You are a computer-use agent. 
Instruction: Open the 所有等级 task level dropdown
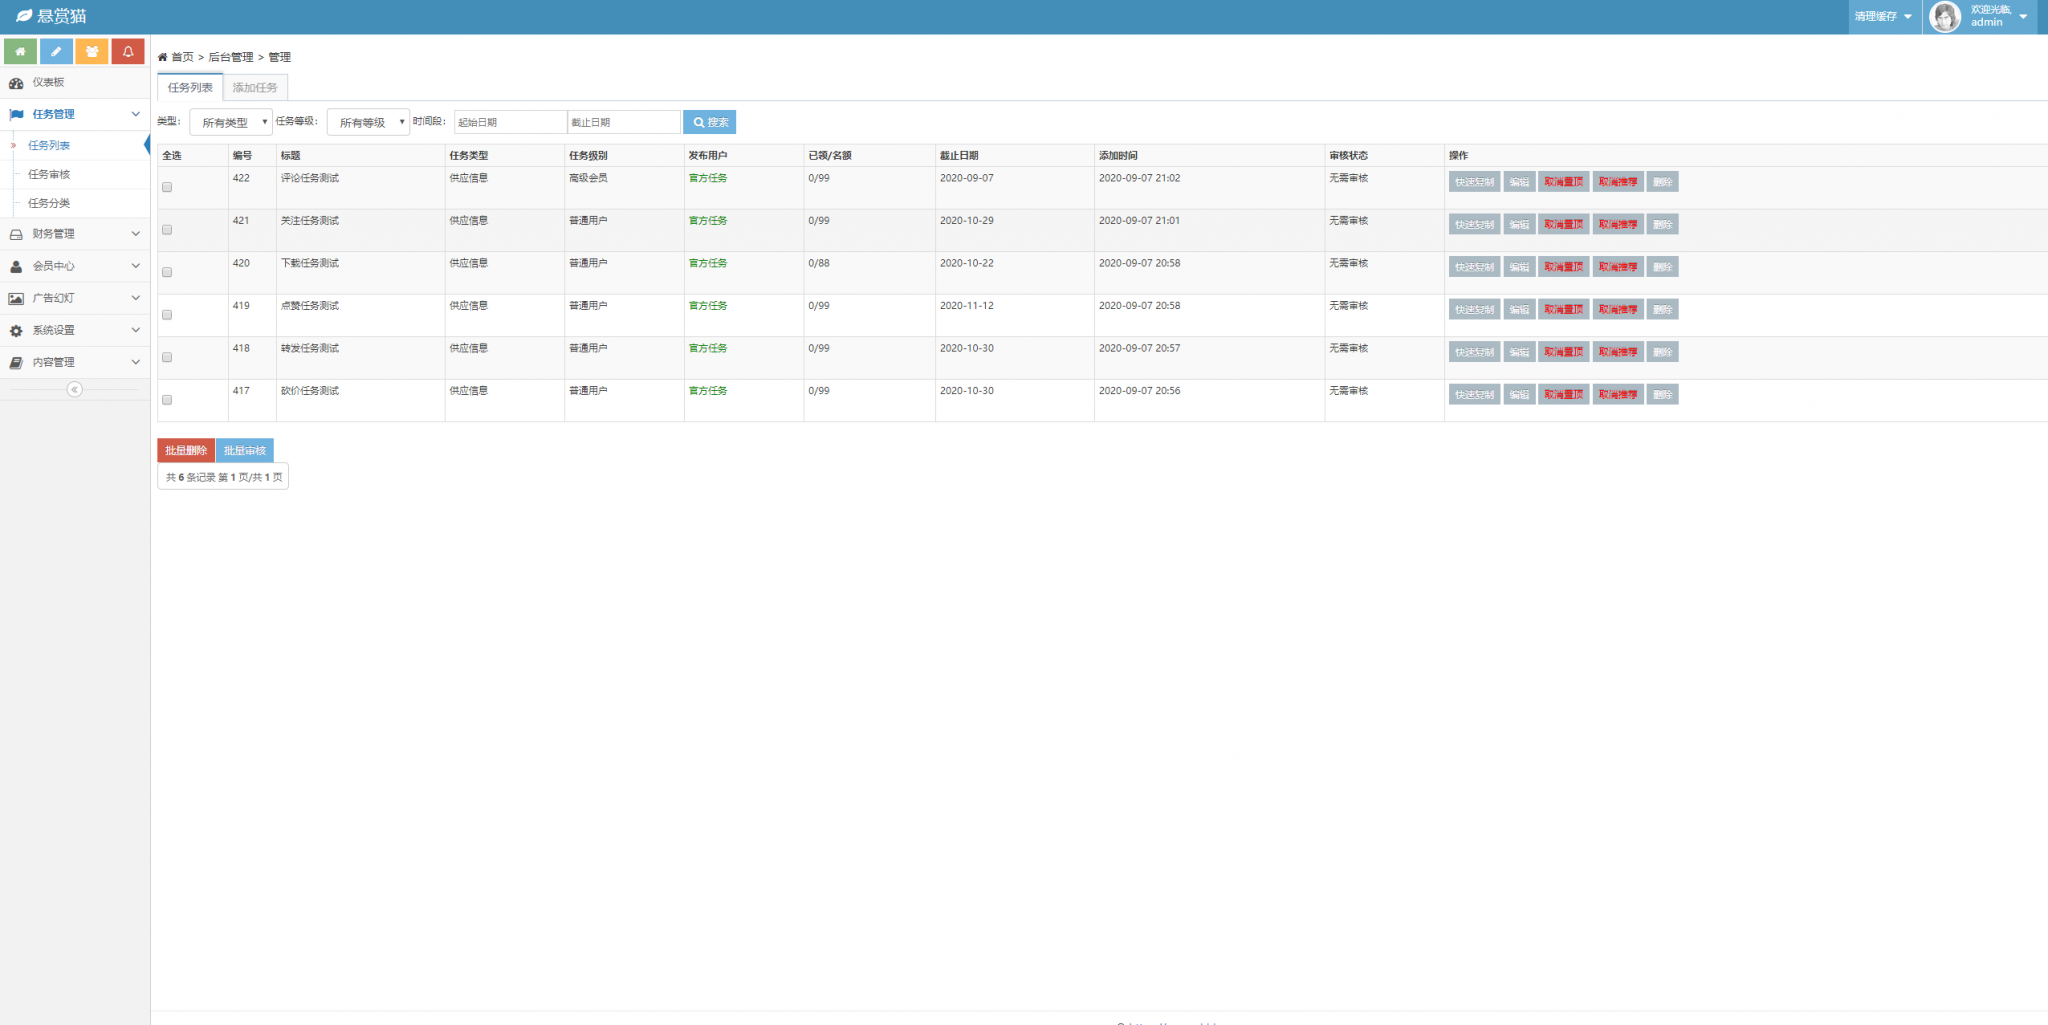pyautogui.click(x=368, y=123)
